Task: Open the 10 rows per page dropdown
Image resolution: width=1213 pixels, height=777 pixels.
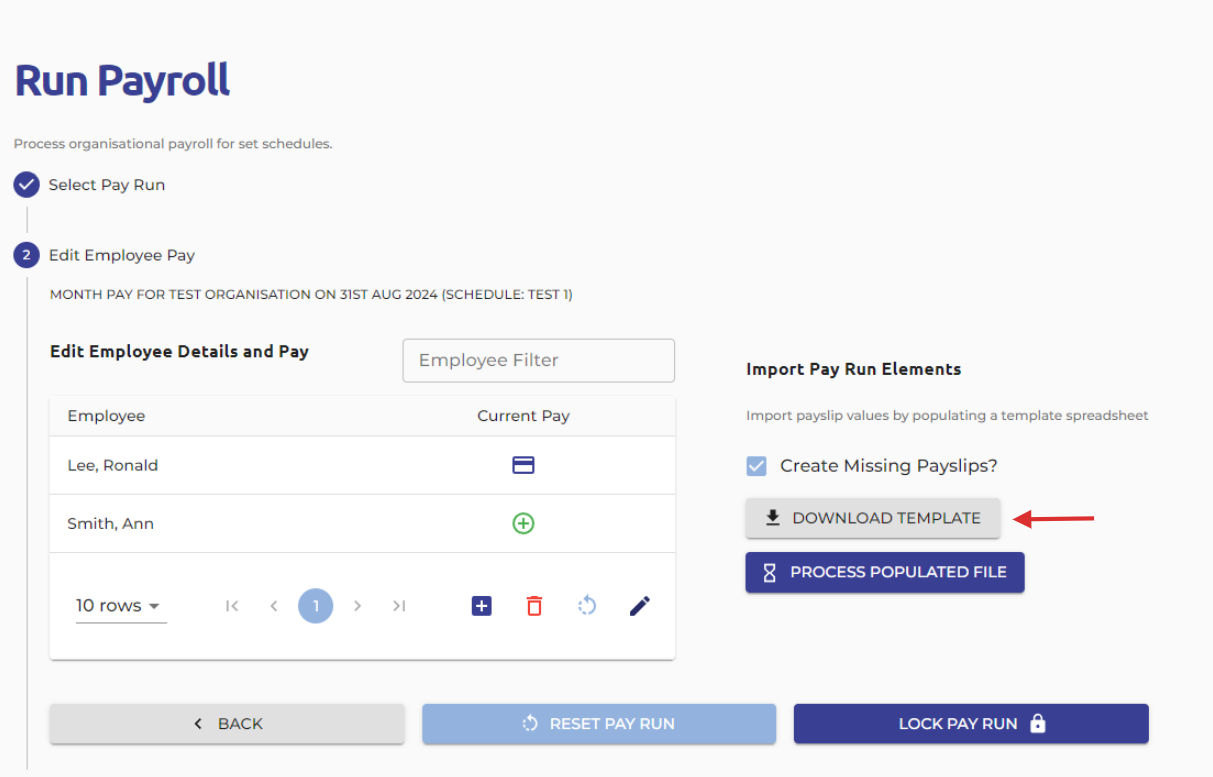Action: (120, 606)
